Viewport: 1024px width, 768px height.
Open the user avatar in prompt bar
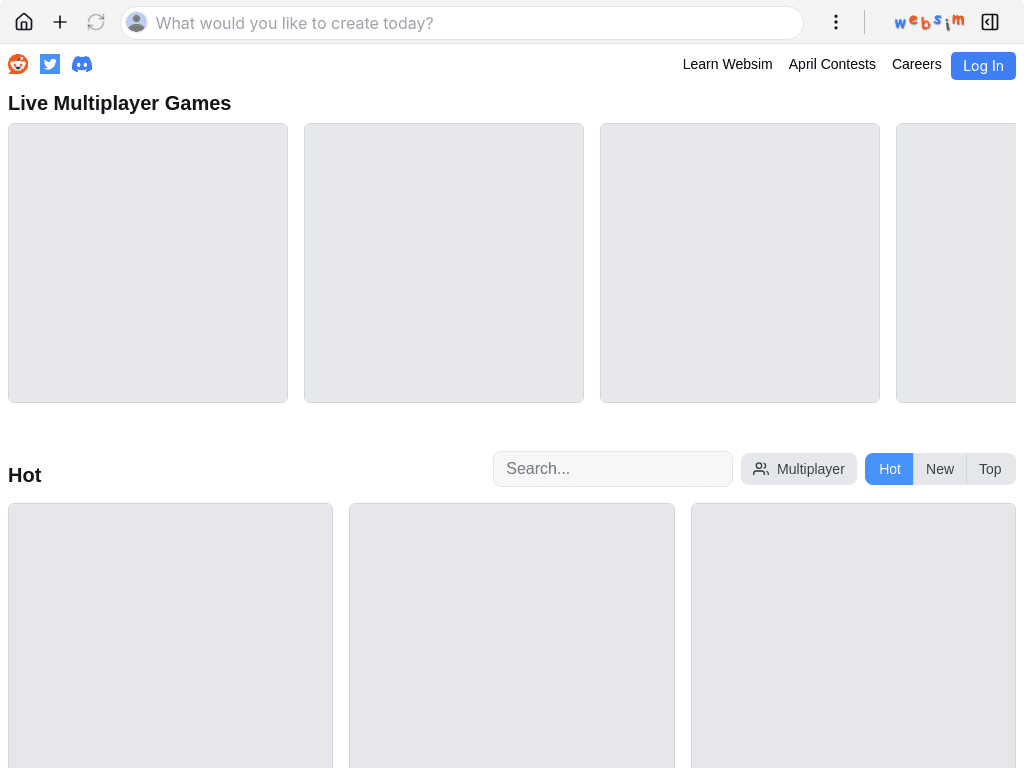pyautogui.click(x=136, y=22)
